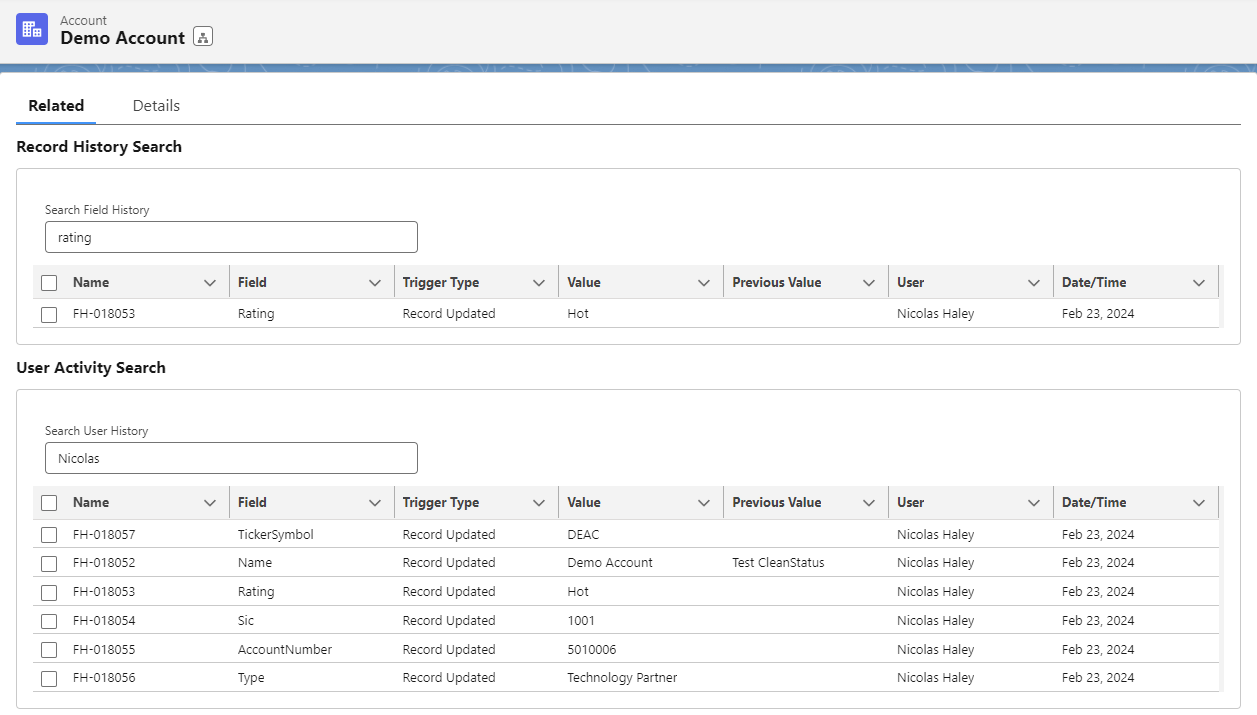Click the Search User History input

click(x=231, y=458)
